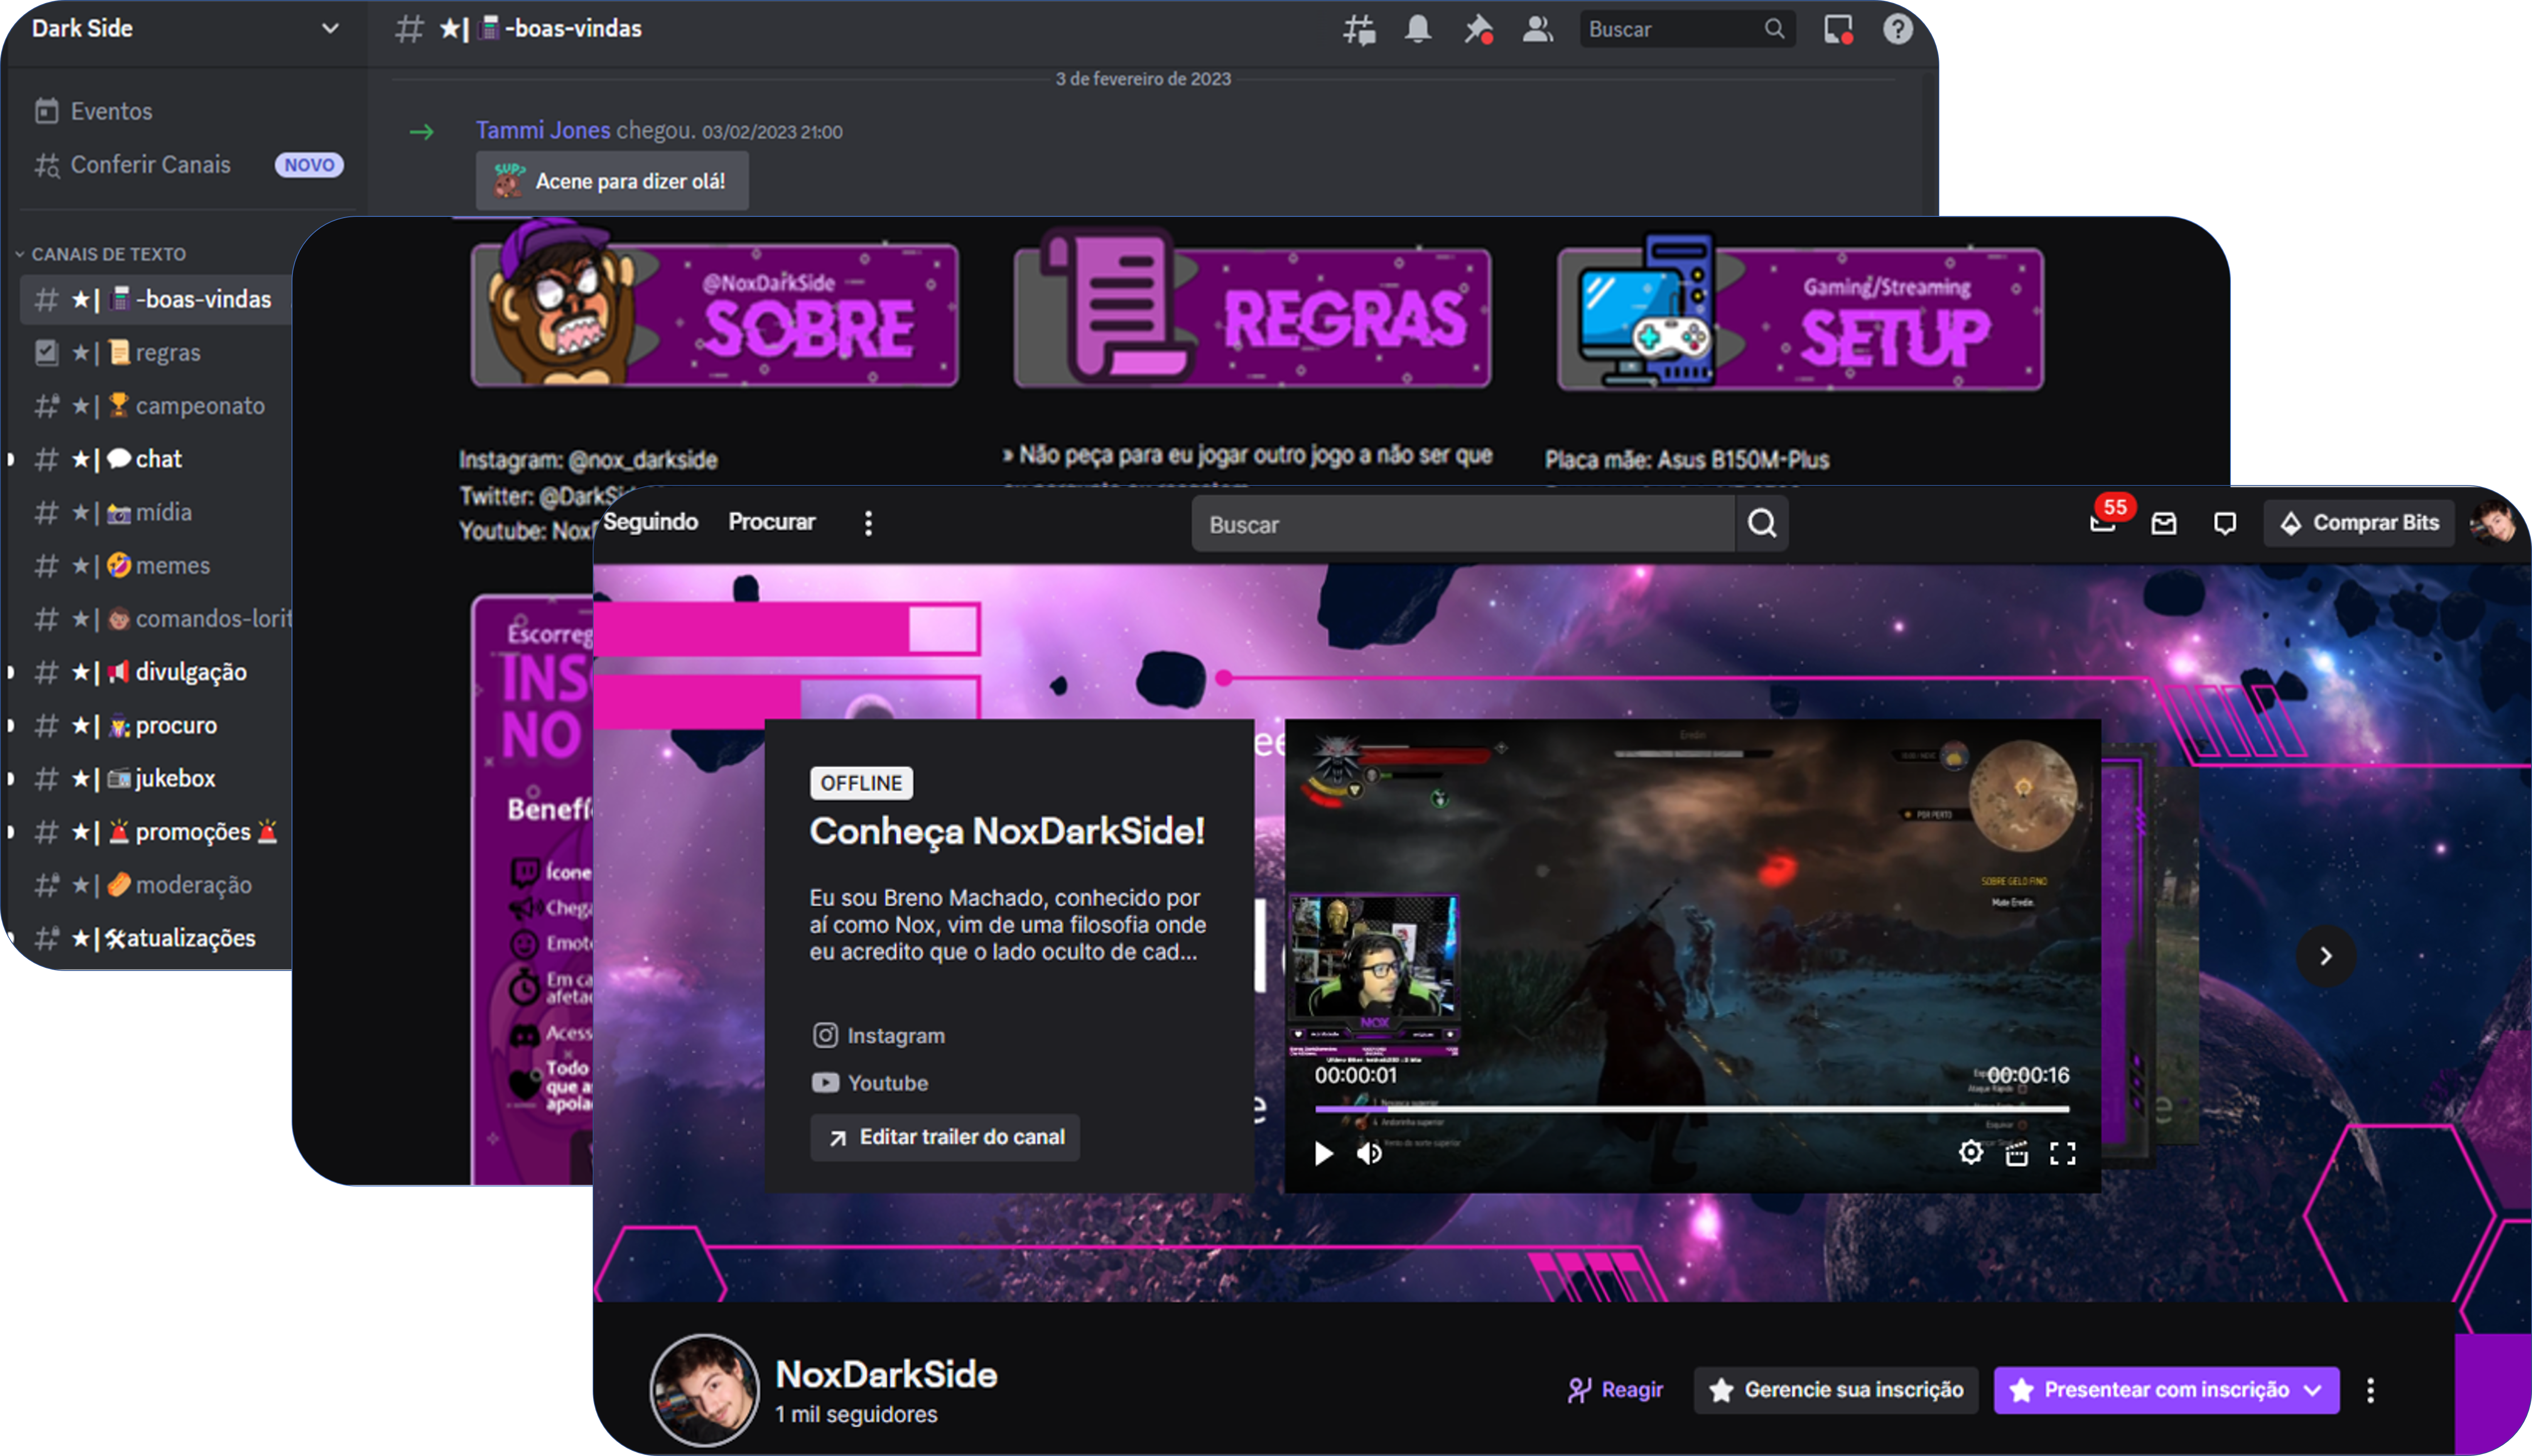Click Comprar Bits button
Screen dimensions: 2532x1456
[2359, 523]
